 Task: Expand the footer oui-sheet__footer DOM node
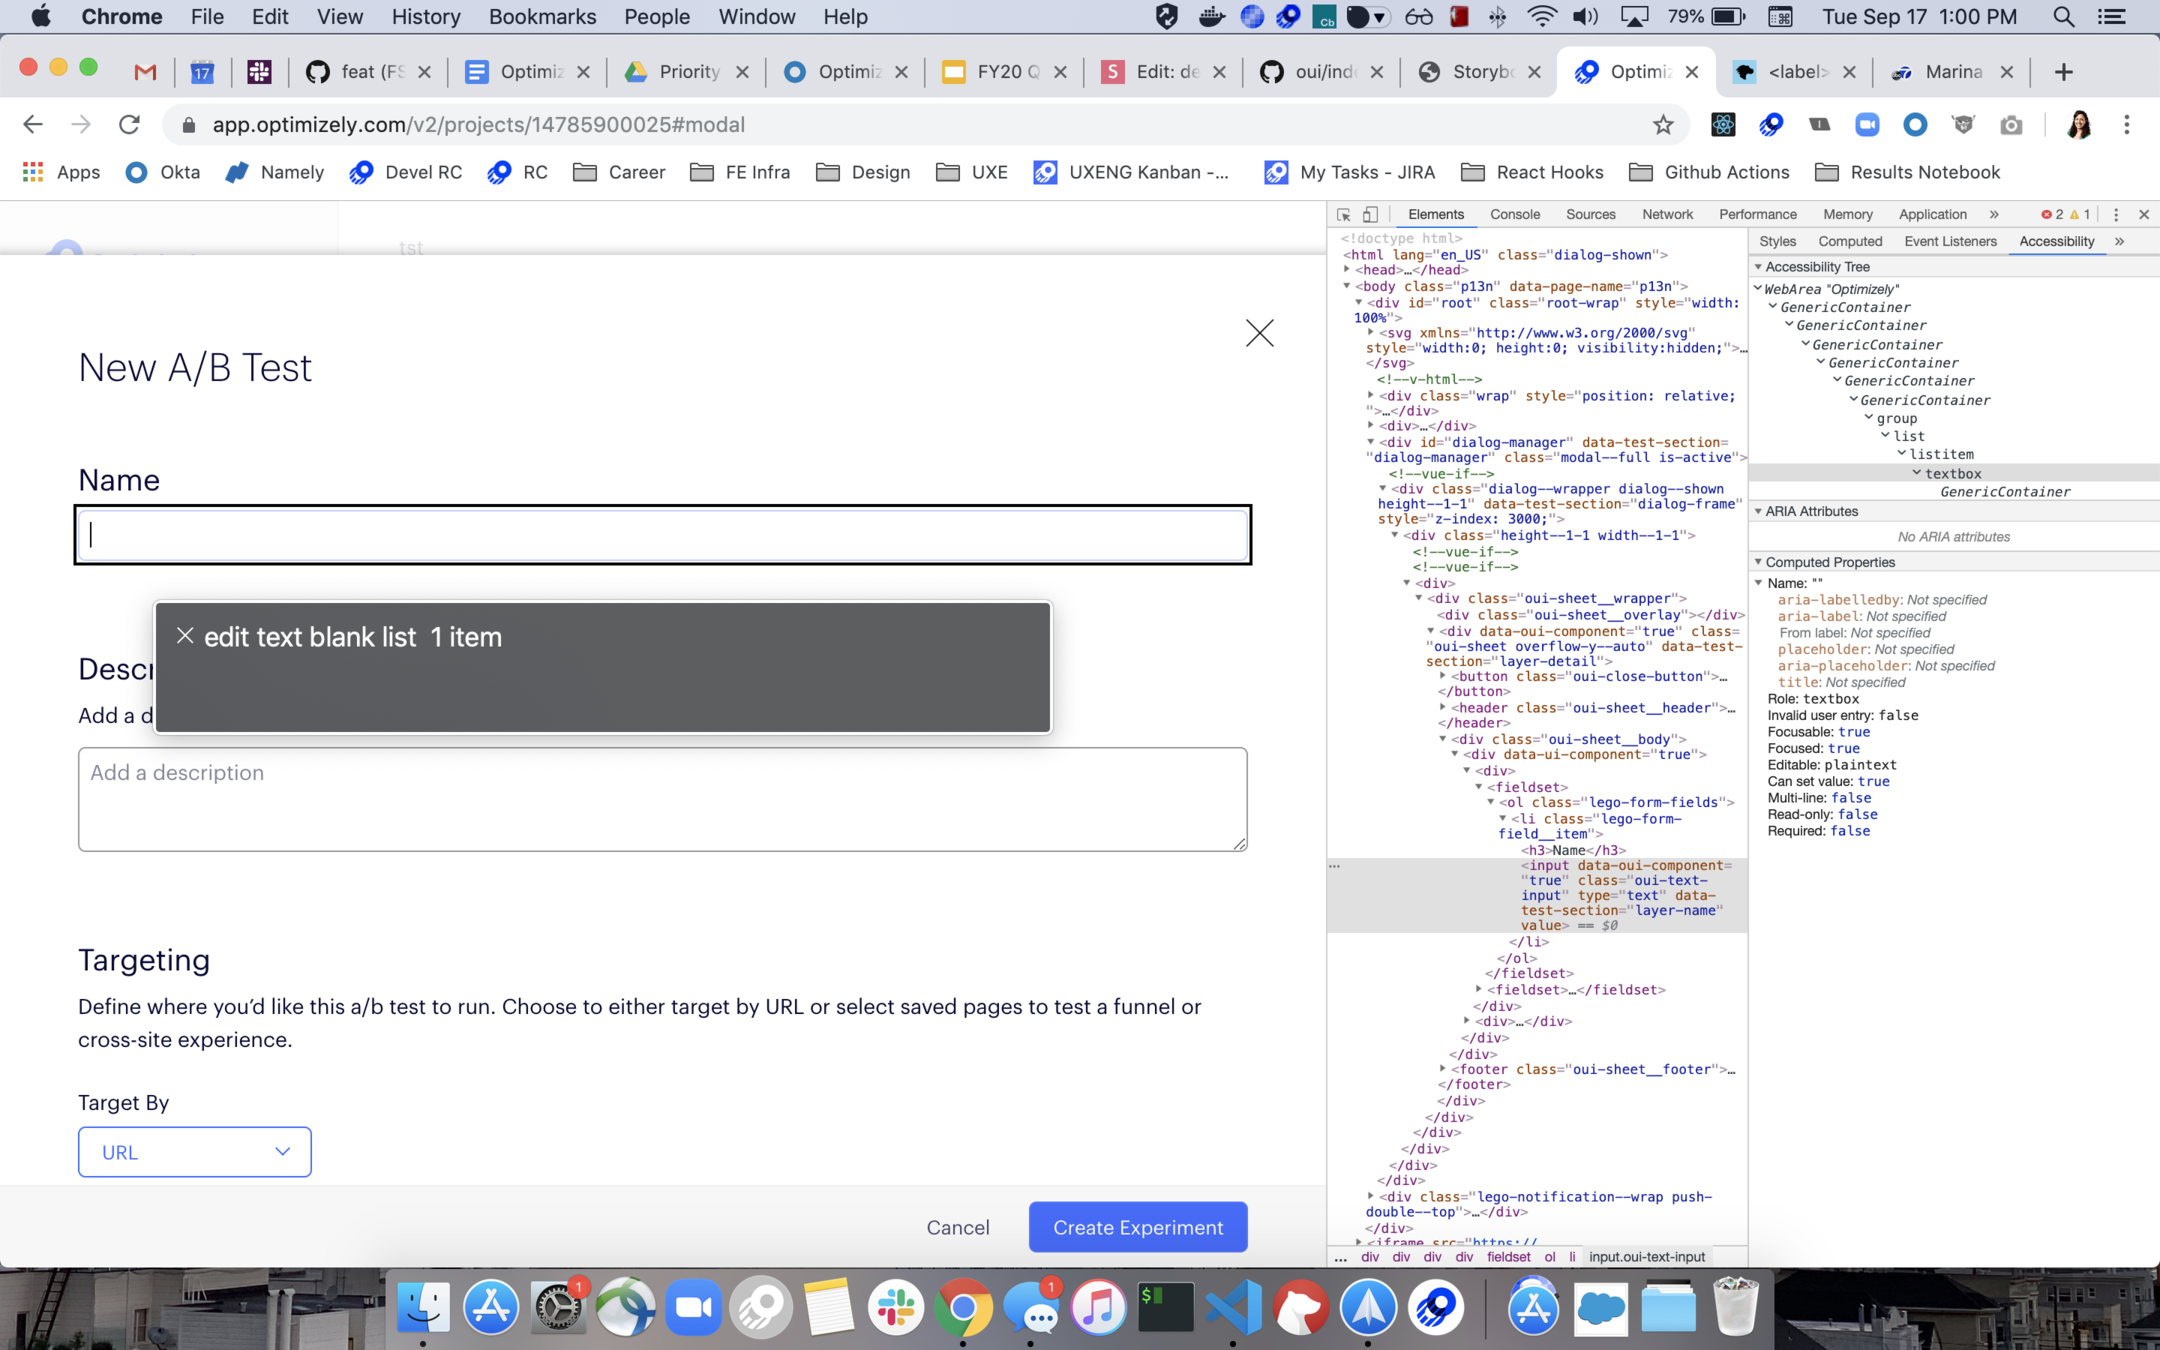pyautogui.click(x=1443, y=1069)
